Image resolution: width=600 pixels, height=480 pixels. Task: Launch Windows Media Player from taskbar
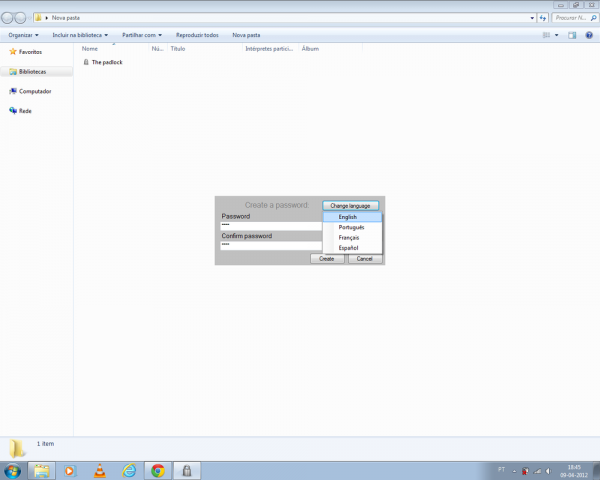tap(70, 471)
